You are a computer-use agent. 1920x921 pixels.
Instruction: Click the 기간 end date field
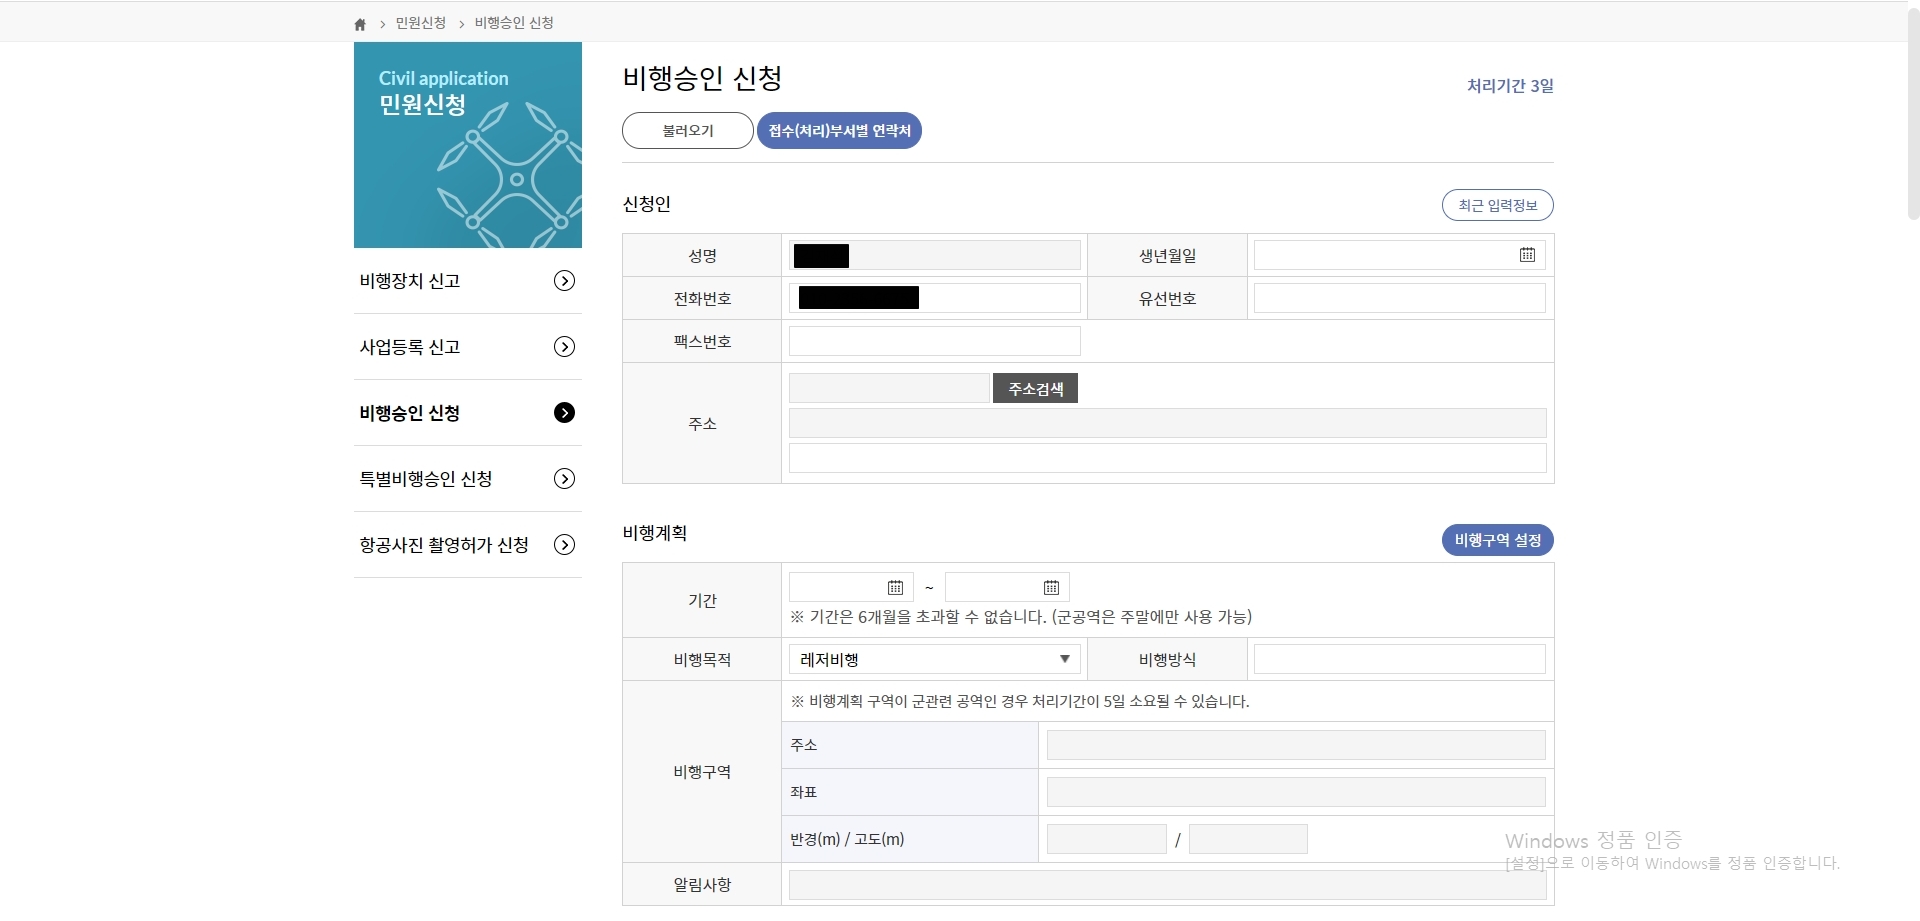click(1007, 587)
